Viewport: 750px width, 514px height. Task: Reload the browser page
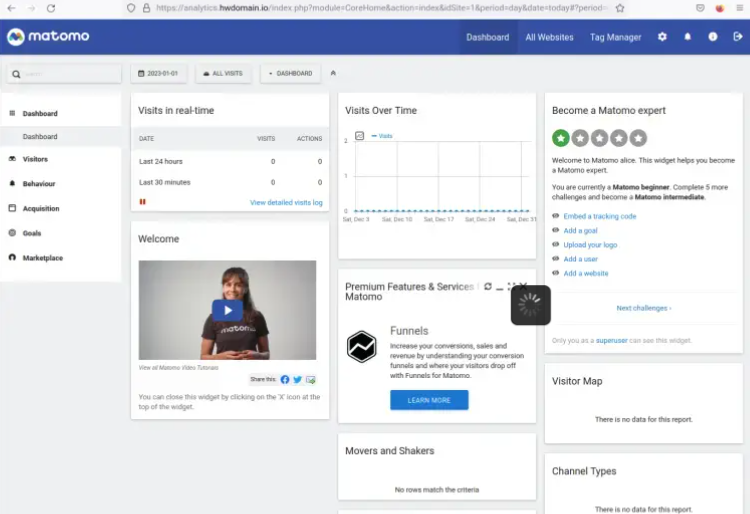click(x=51, y=8)
